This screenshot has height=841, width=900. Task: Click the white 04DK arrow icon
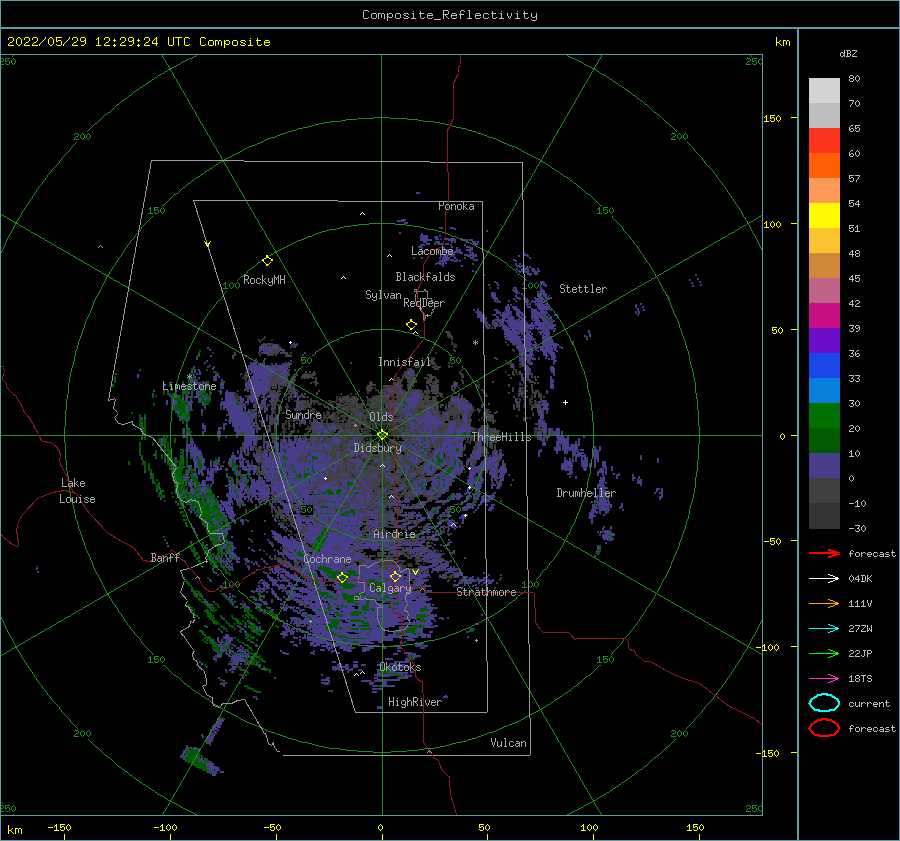(x=824, y=579)
